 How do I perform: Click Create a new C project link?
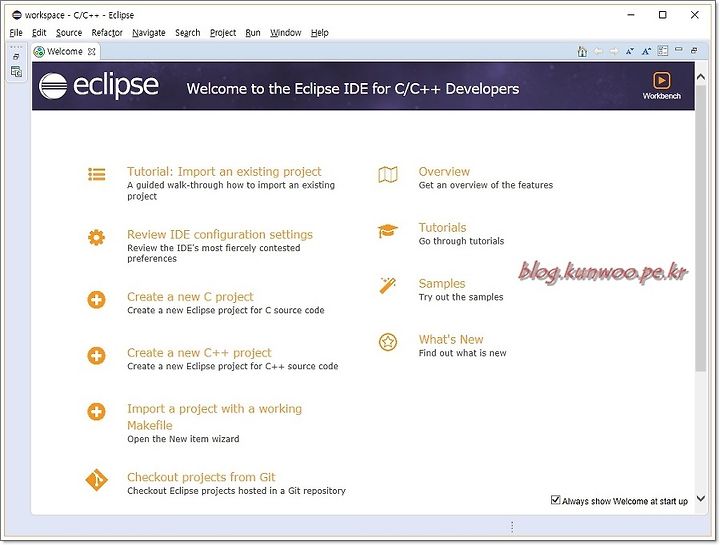[x=190, y=297]
